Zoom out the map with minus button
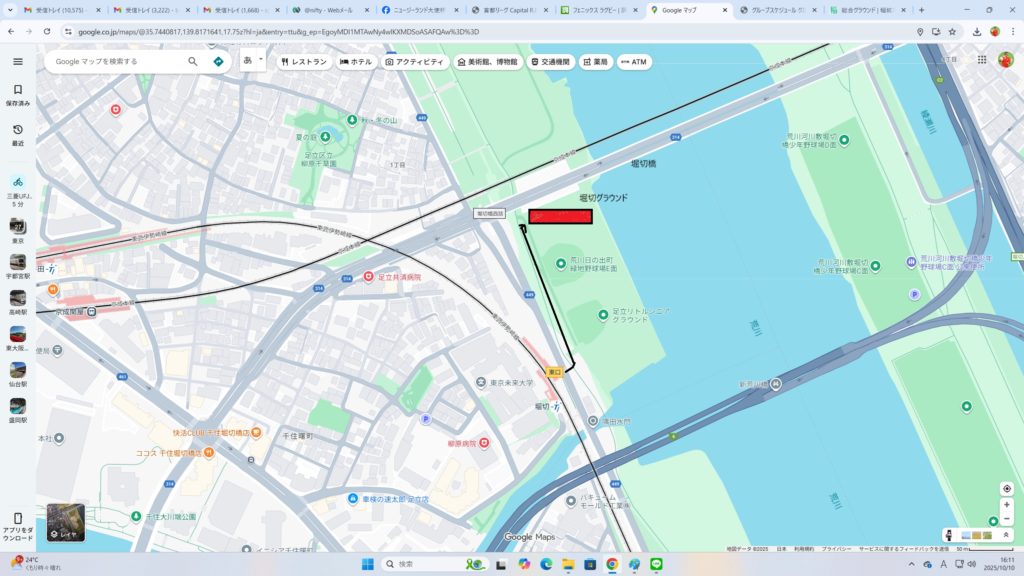 tap(1006, 519)
